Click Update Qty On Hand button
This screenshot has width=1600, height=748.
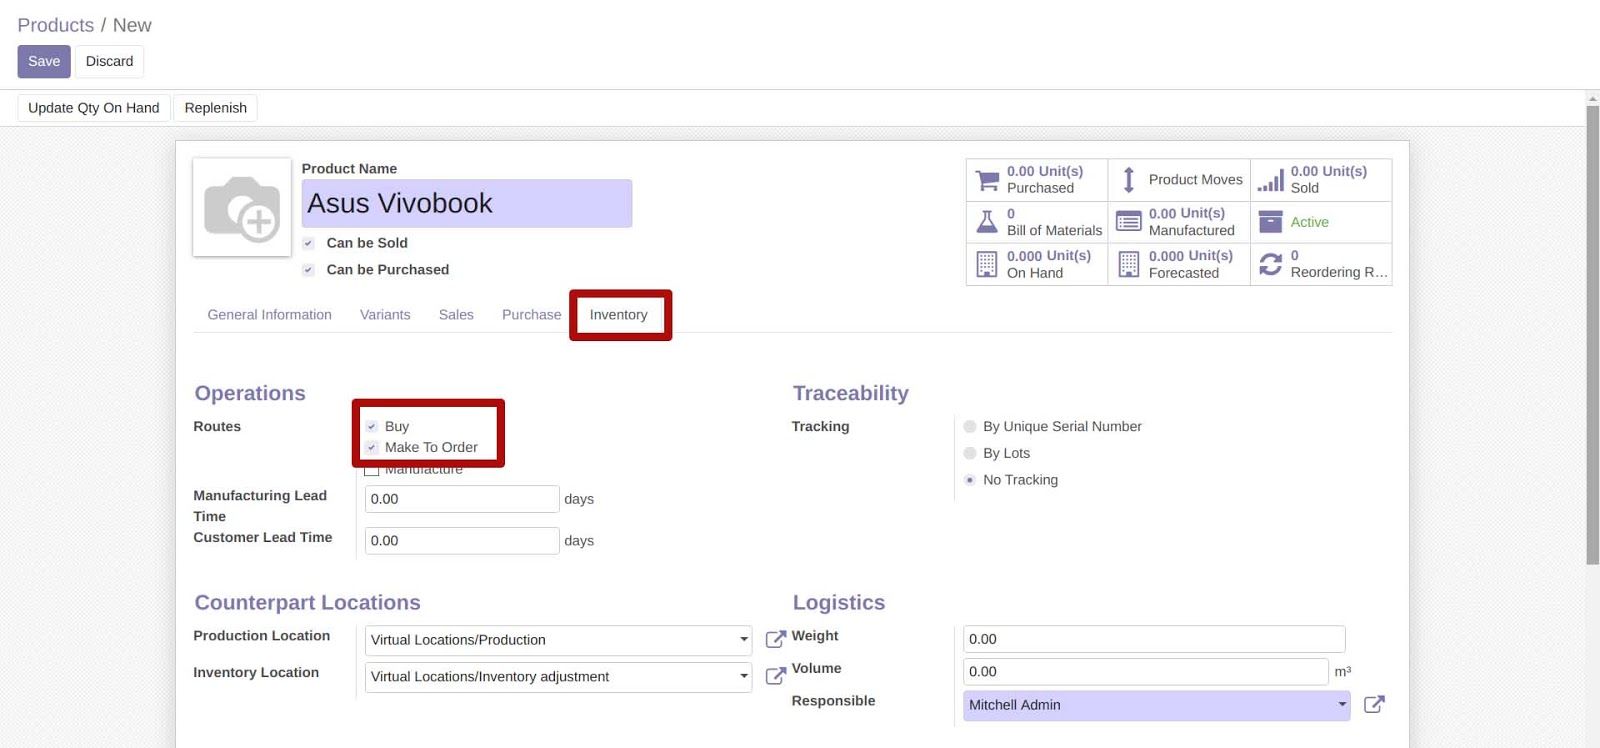94,108
